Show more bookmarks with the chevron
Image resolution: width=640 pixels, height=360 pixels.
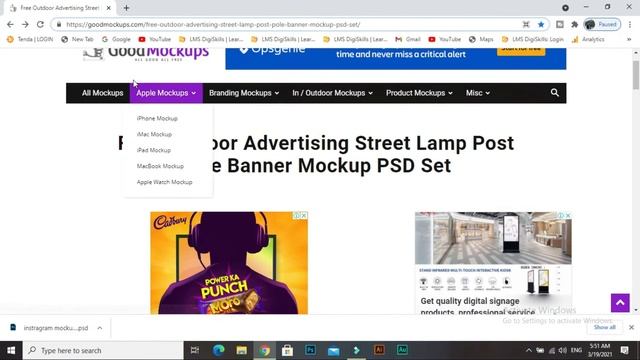pyautogui.click(x=629, y=39)
